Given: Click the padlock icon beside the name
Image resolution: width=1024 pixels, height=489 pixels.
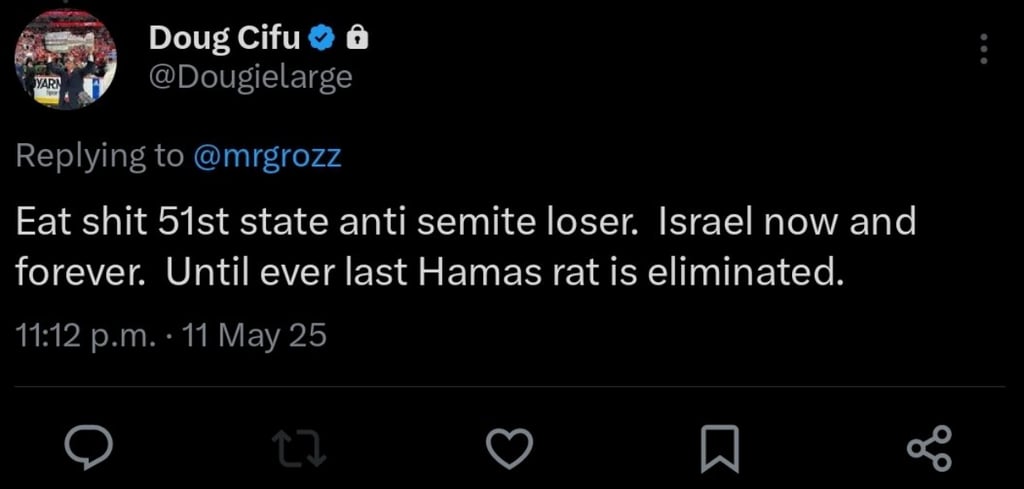Looking at the screenshot, I should pos(357,39).
